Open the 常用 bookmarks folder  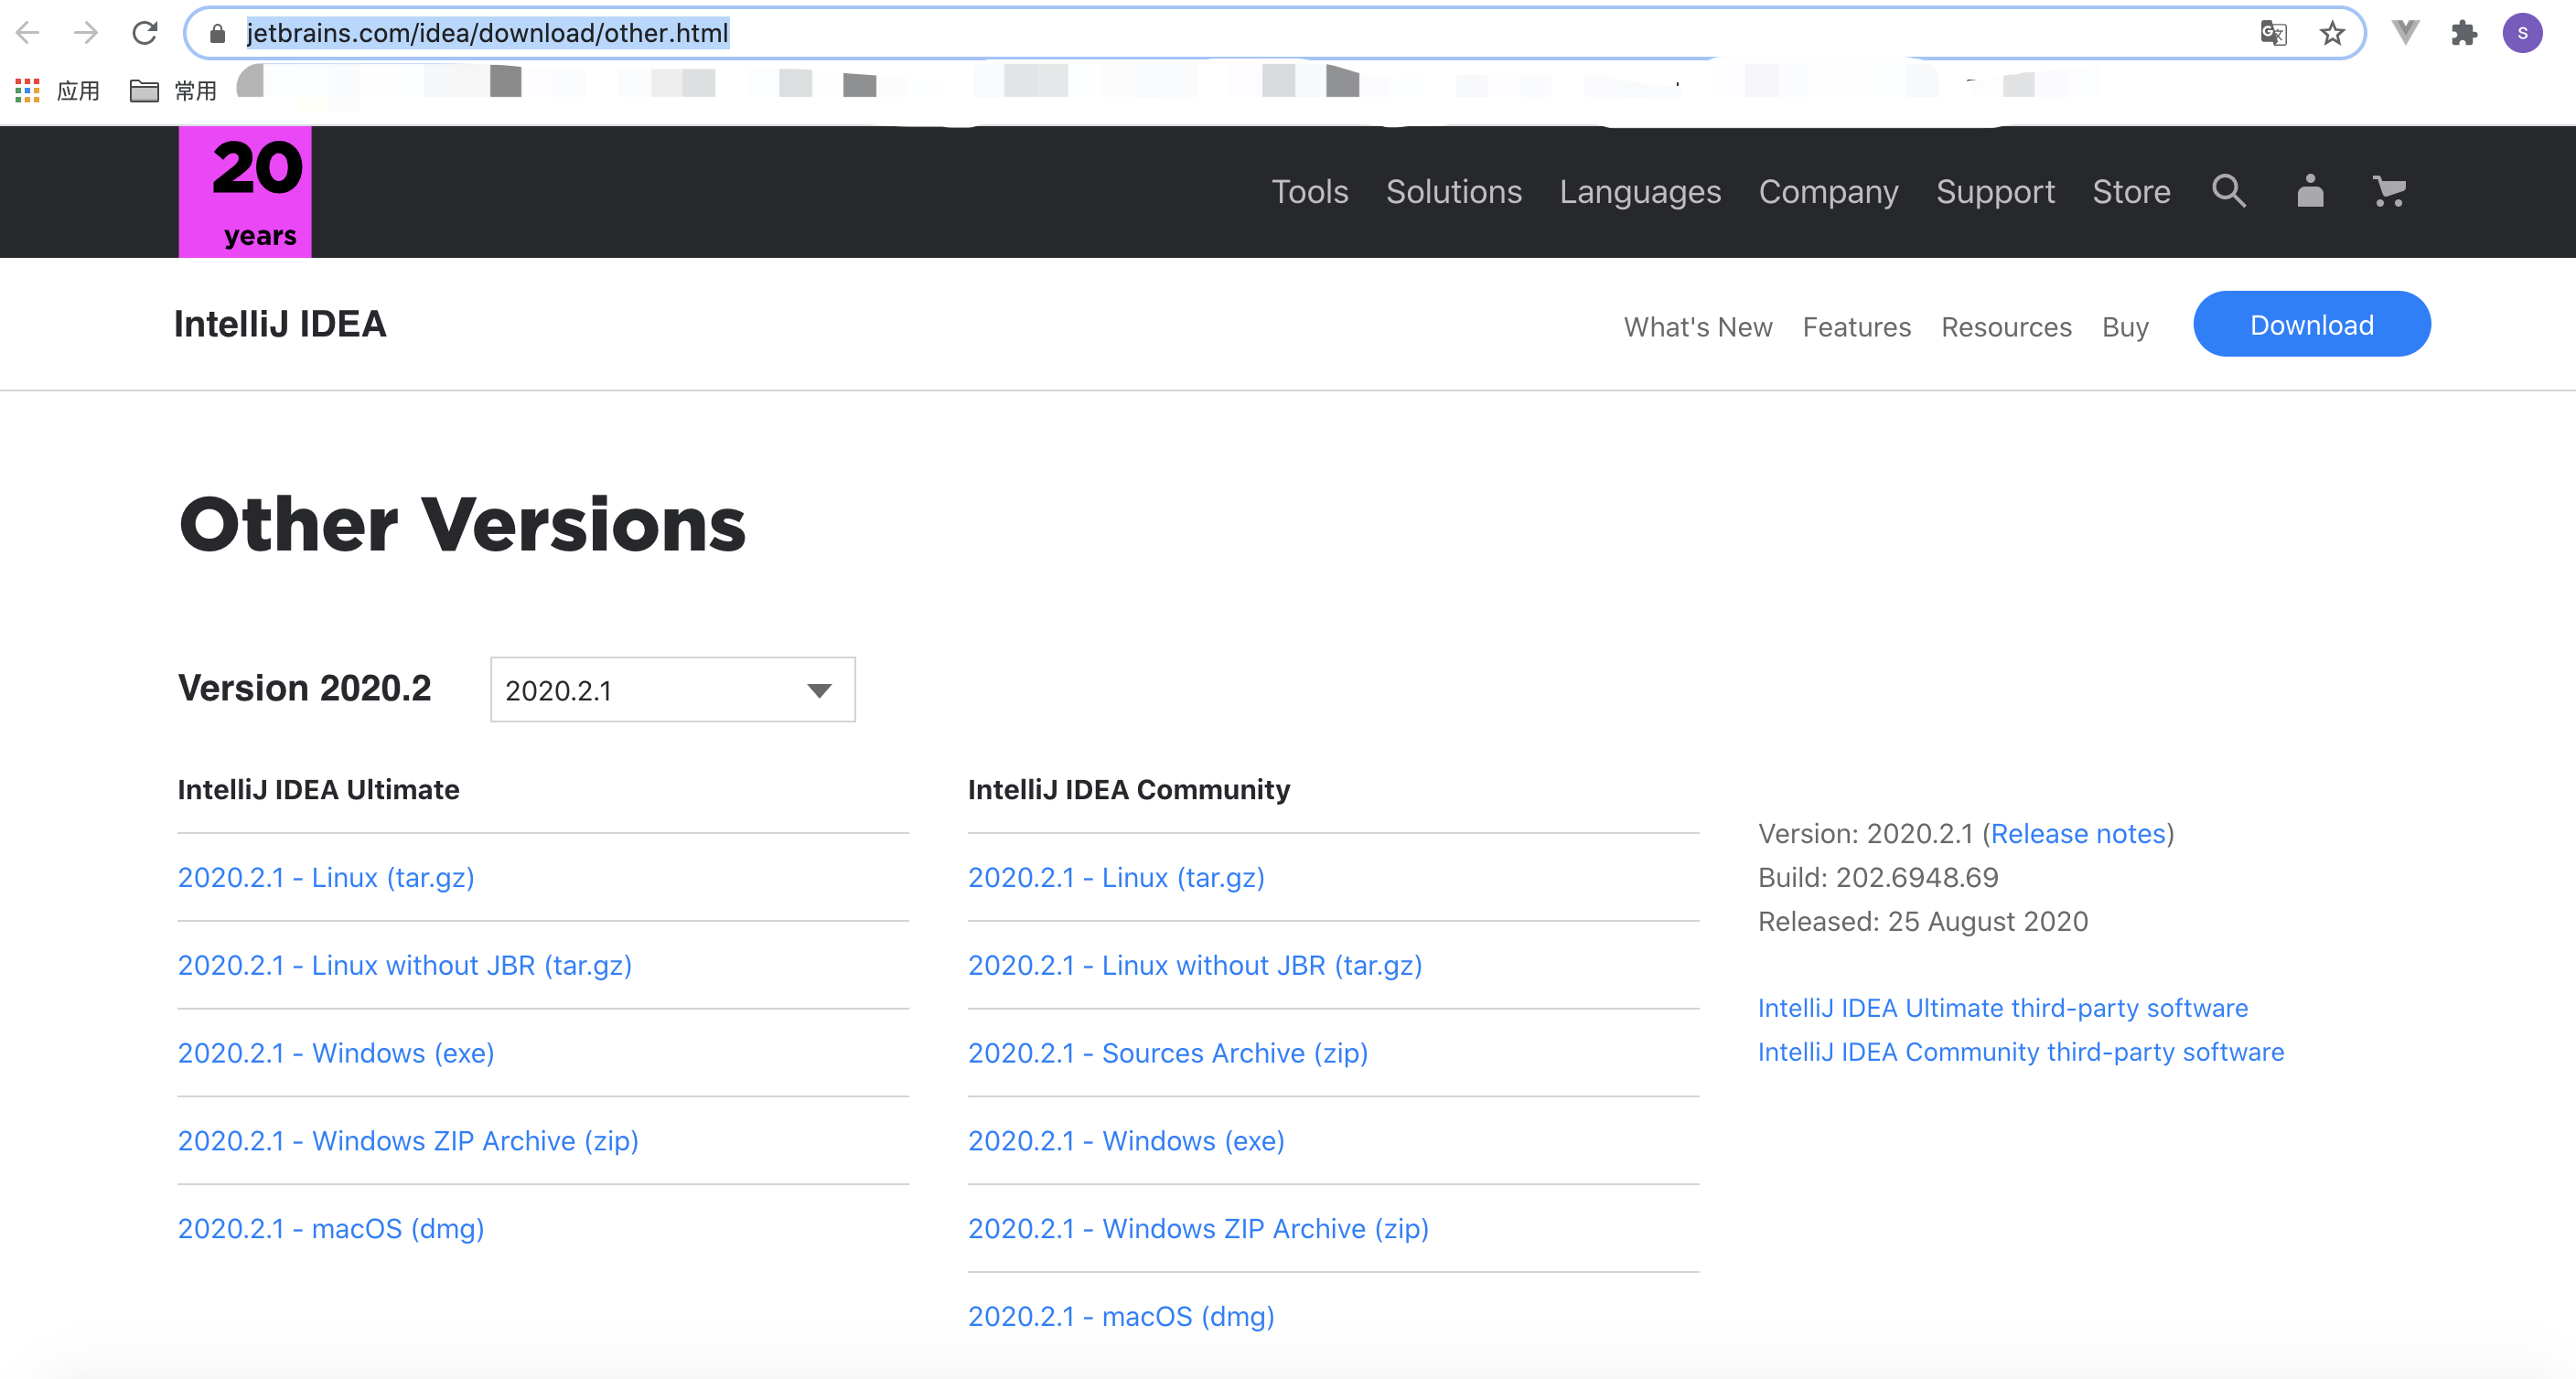coord(174,91)
